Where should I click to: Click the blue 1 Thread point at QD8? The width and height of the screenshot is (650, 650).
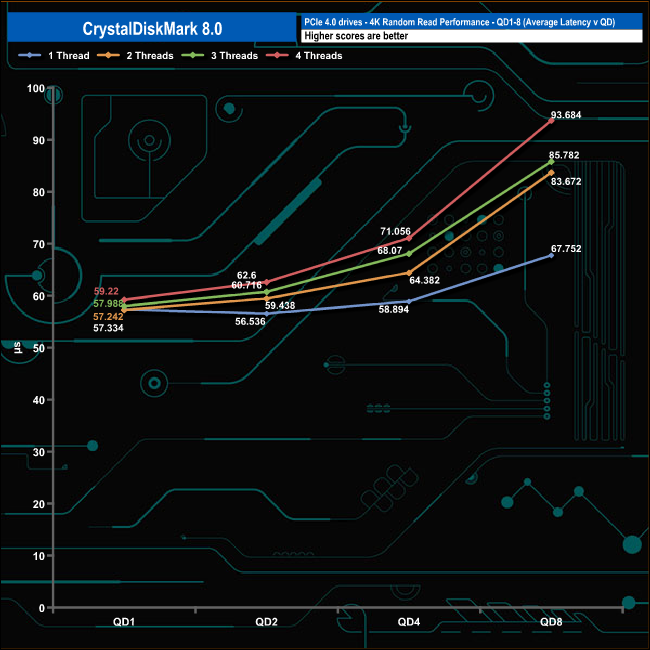coord(551,255)
